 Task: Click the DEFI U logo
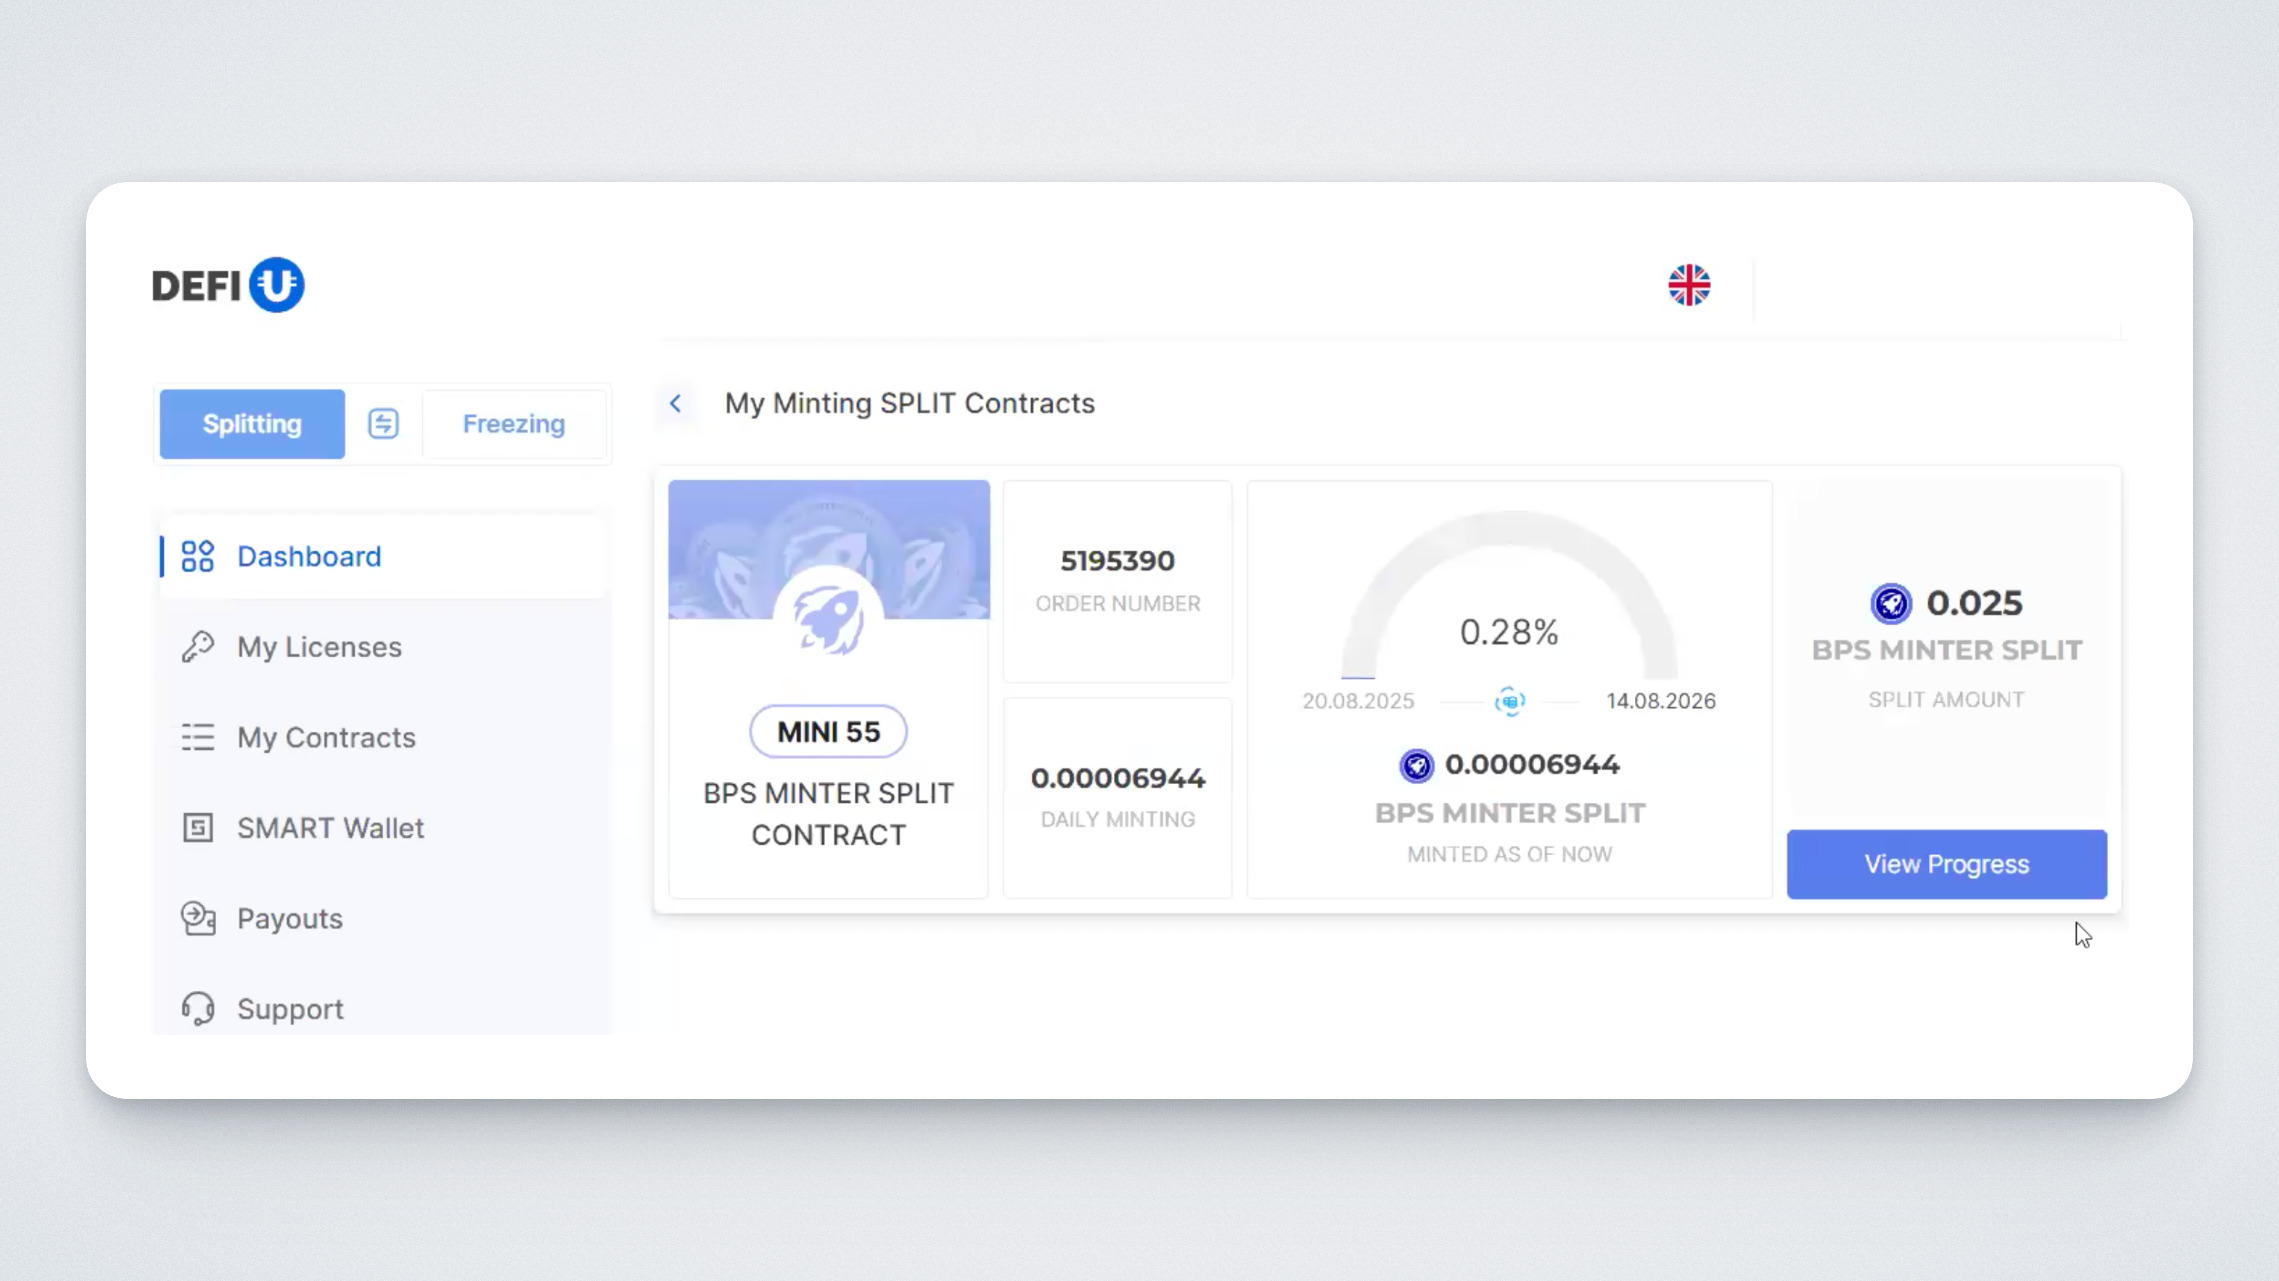[228, 285]
